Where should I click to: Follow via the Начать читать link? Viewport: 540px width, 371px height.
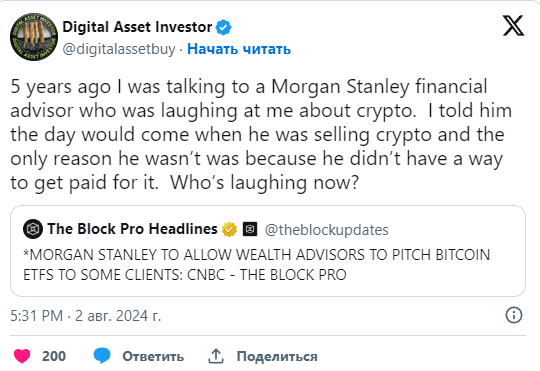(x=239, y=49)
